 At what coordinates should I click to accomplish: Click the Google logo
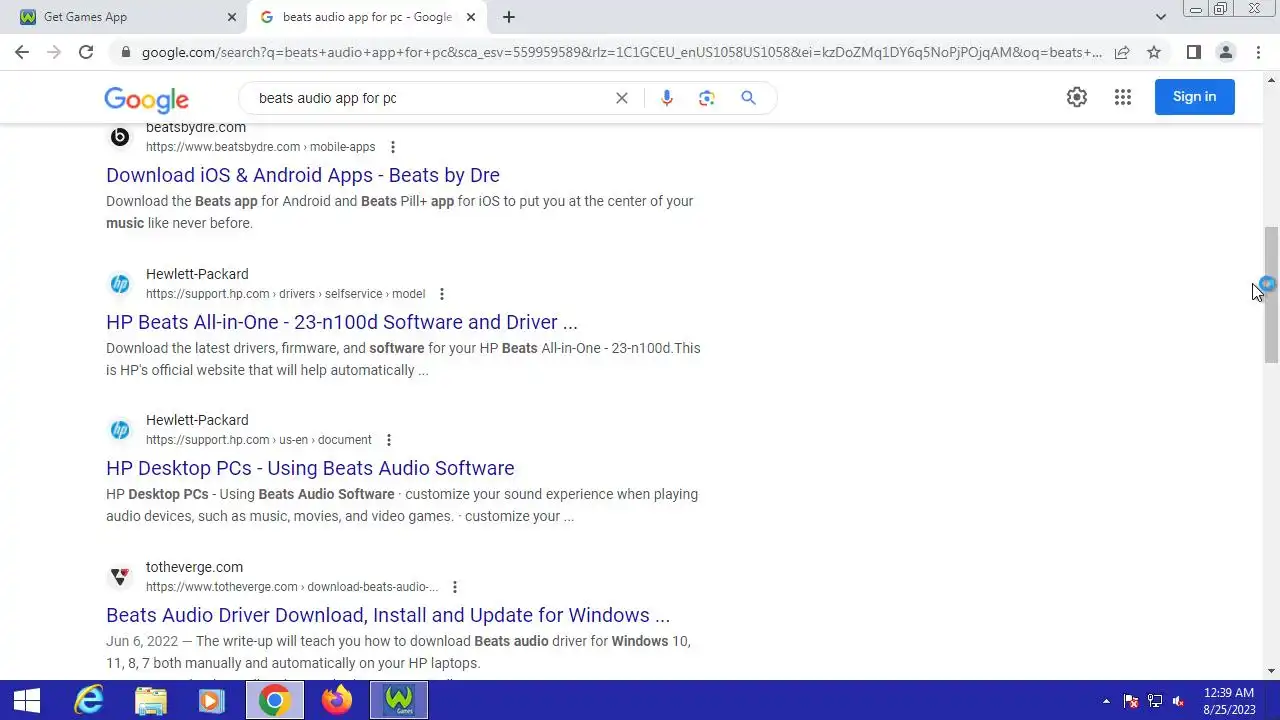click(x=146, y=99)
